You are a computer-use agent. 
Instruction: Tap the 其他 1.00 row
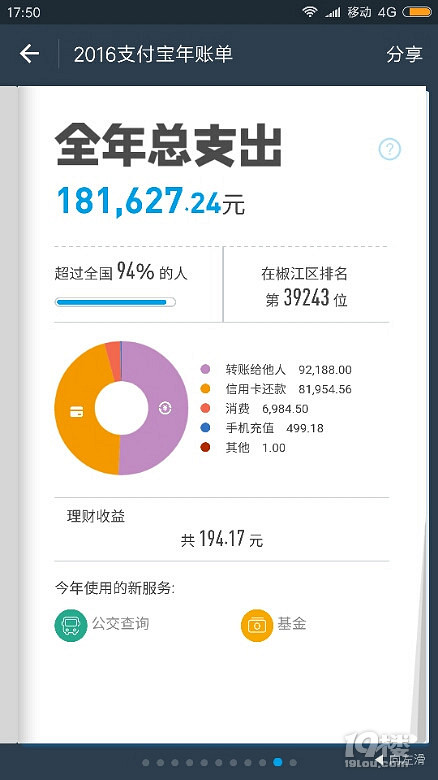click(243, 447)
